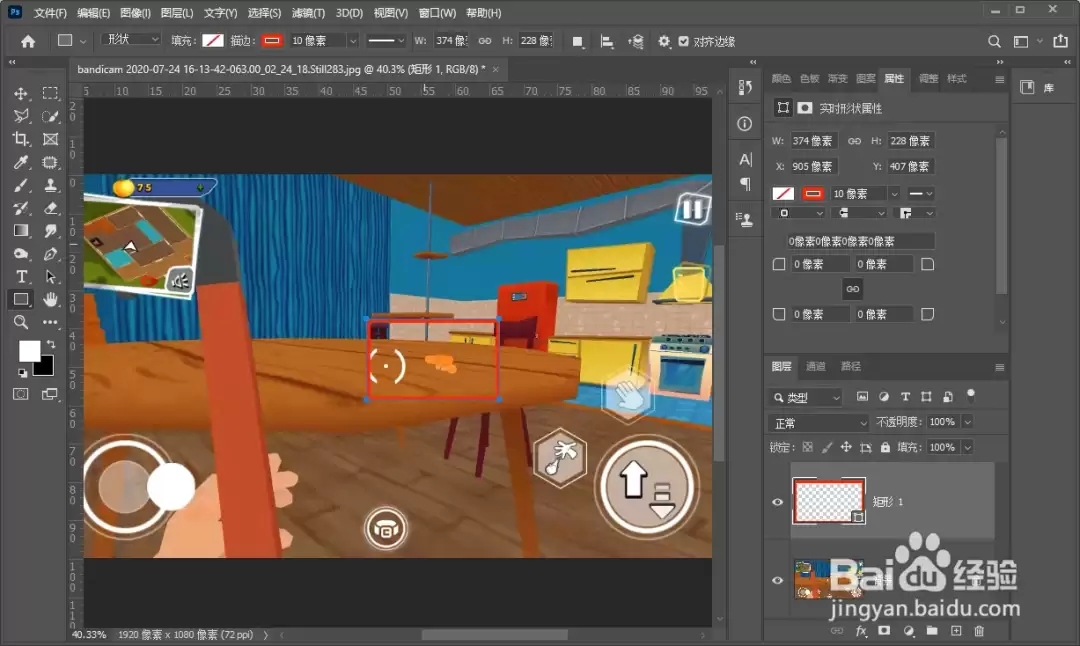This screenshot has height=646, width=1080.
Task: Select the Horizontal Type tool
Action: (21, 277)
